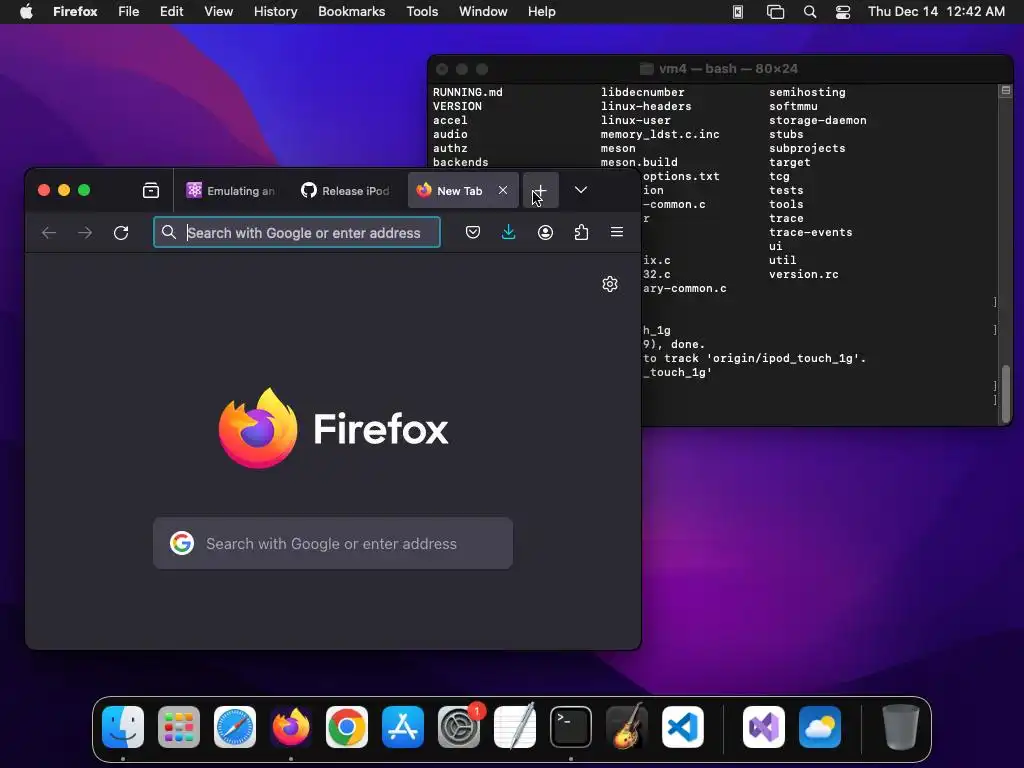1024x768 pixels.
Task: Open the Window menu
Action: click(x=483, y=12)
